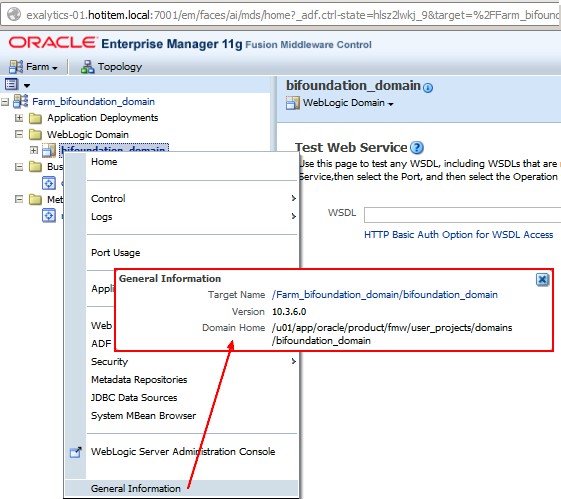Click the info icon beside bifoundation_domain title
This screenshot has height=499, width=561.
tap(428, 88)
